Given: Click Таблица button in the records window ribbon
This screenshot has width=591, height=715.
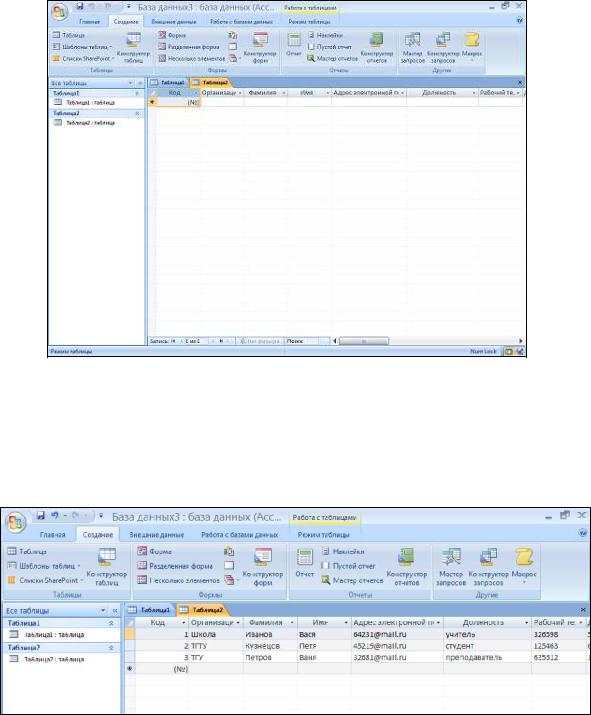Looking at the screenshot, I should [x=27, y=552].
